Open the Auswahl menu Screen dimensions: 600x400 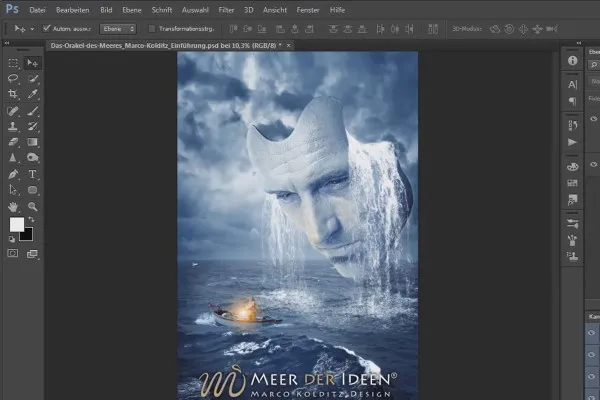pos(195,10)
